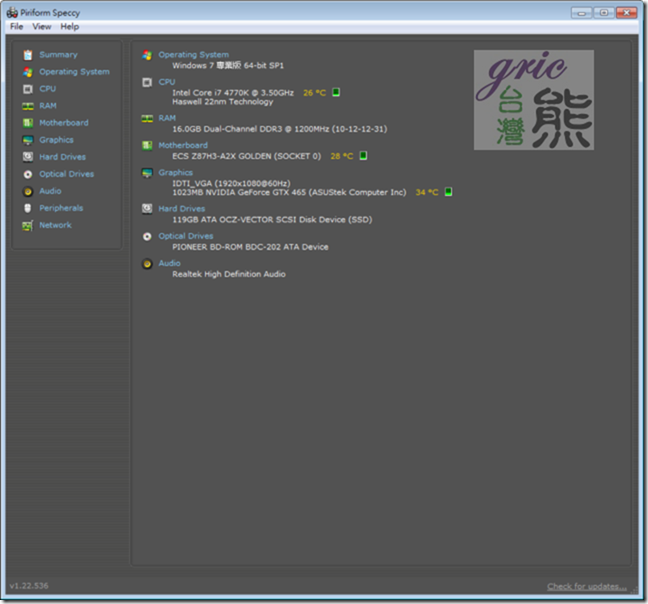Click the Speccy app icon in title bar

coord(12,13)
